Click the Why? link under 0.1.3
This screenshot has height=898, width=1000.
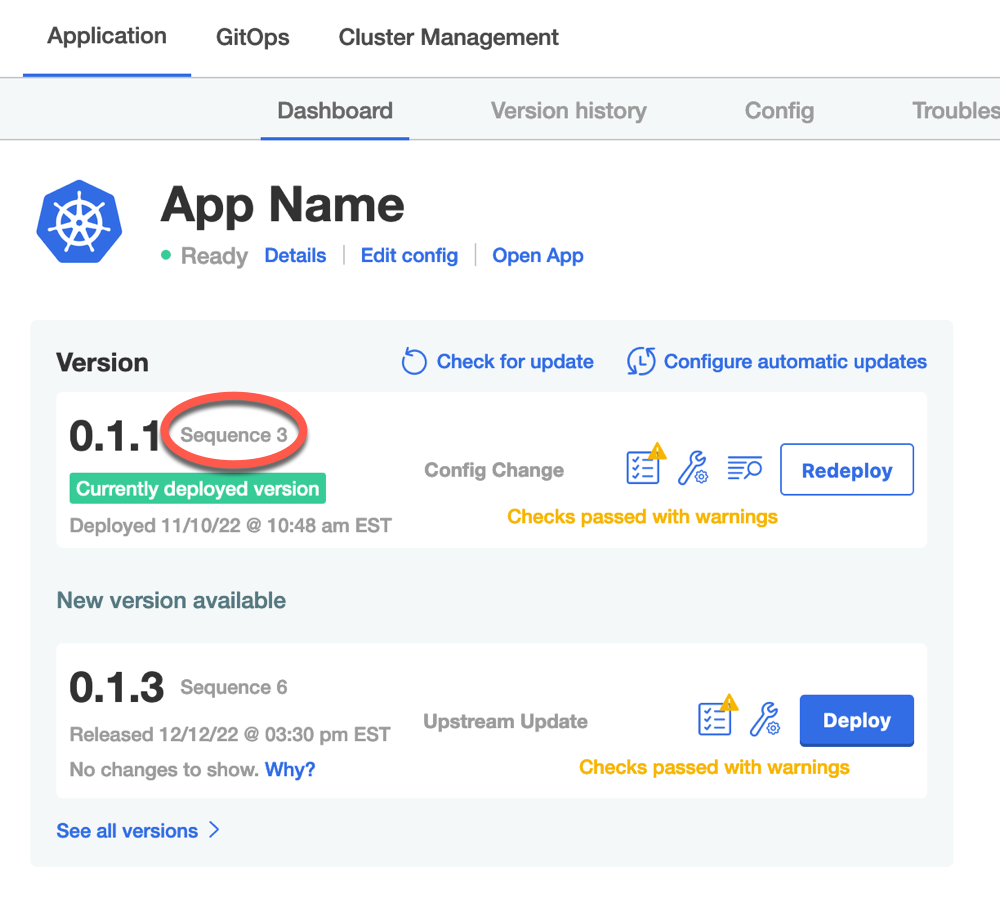[x=290, y=770]
